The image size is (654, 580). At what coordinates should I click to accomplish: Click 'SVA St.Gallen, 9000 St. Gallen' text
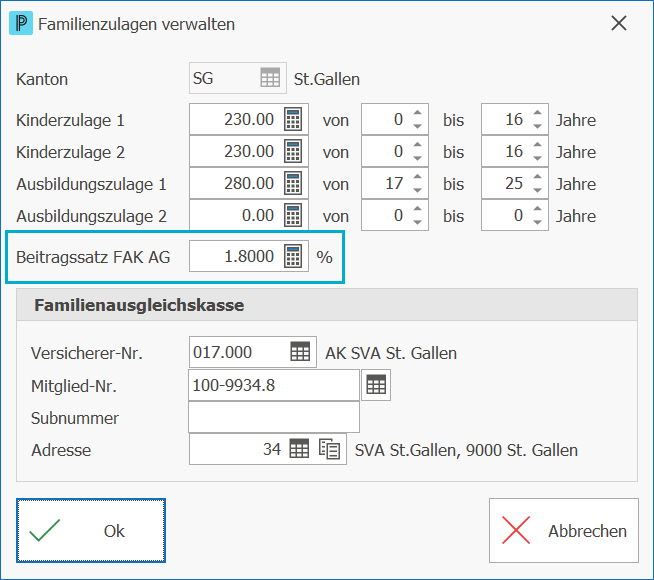(466, 450)
